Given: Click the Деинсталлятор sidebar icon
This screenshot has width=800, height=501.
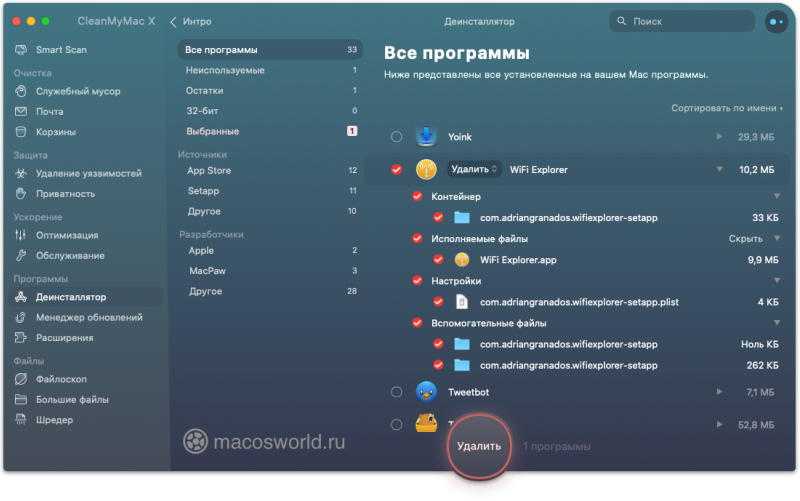Looking at the screenshot, I should pyautogui.click(x=21, y=297).
